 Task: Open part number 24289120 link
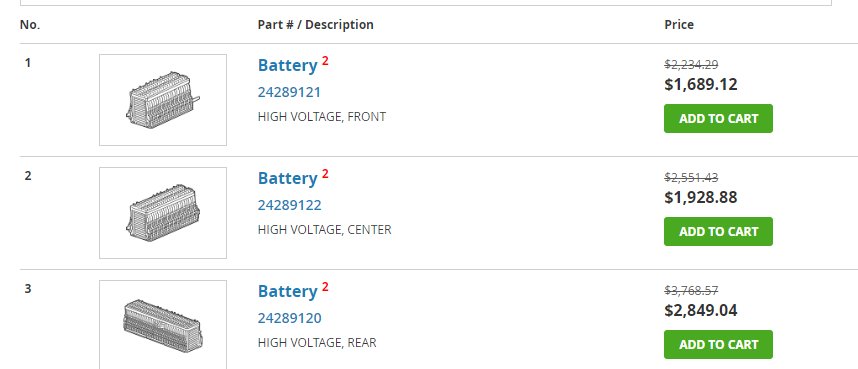click(x=289, y=318)
